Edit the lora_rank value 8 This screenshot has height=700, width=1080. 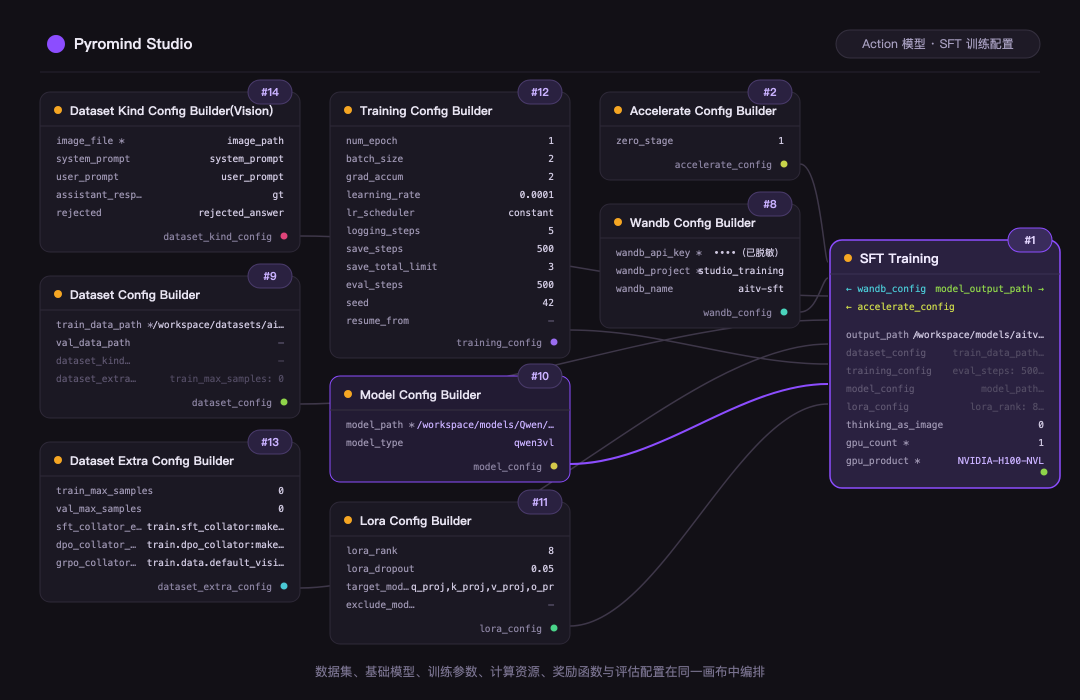click(550, 550)
